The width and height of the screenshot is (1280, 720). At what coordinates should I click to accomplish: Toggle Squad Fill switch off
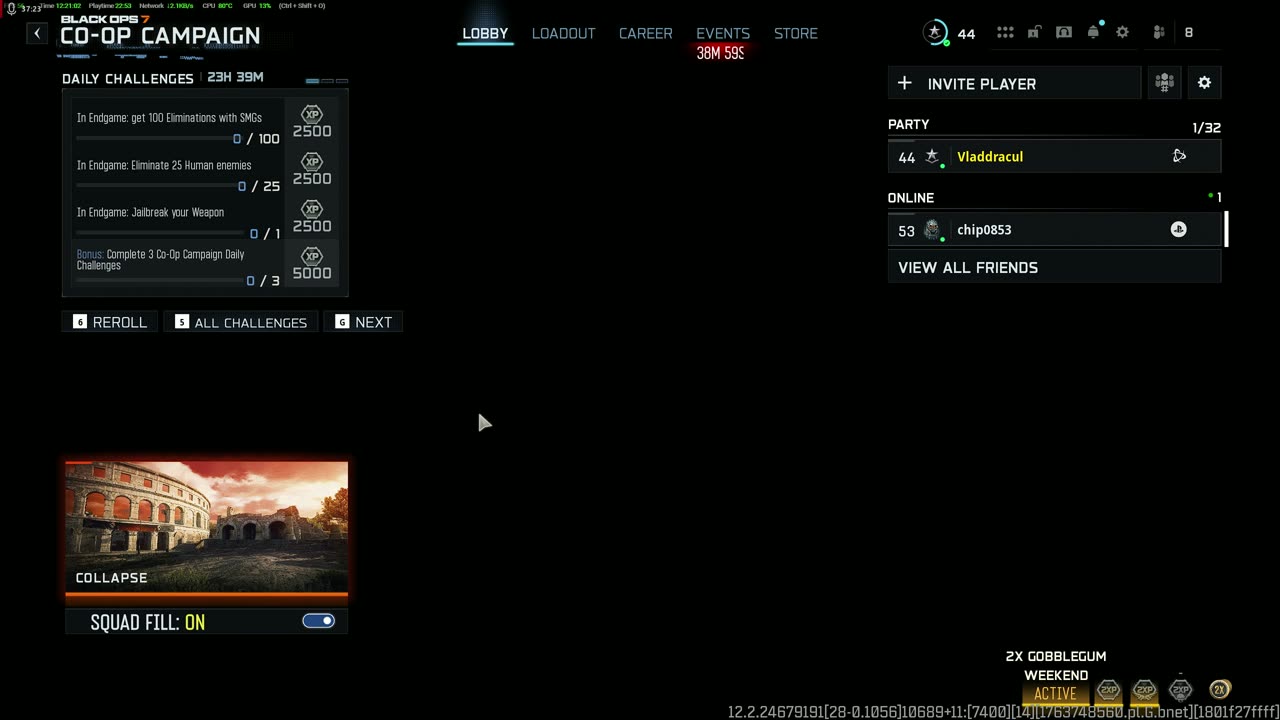[x=319, y=621]
